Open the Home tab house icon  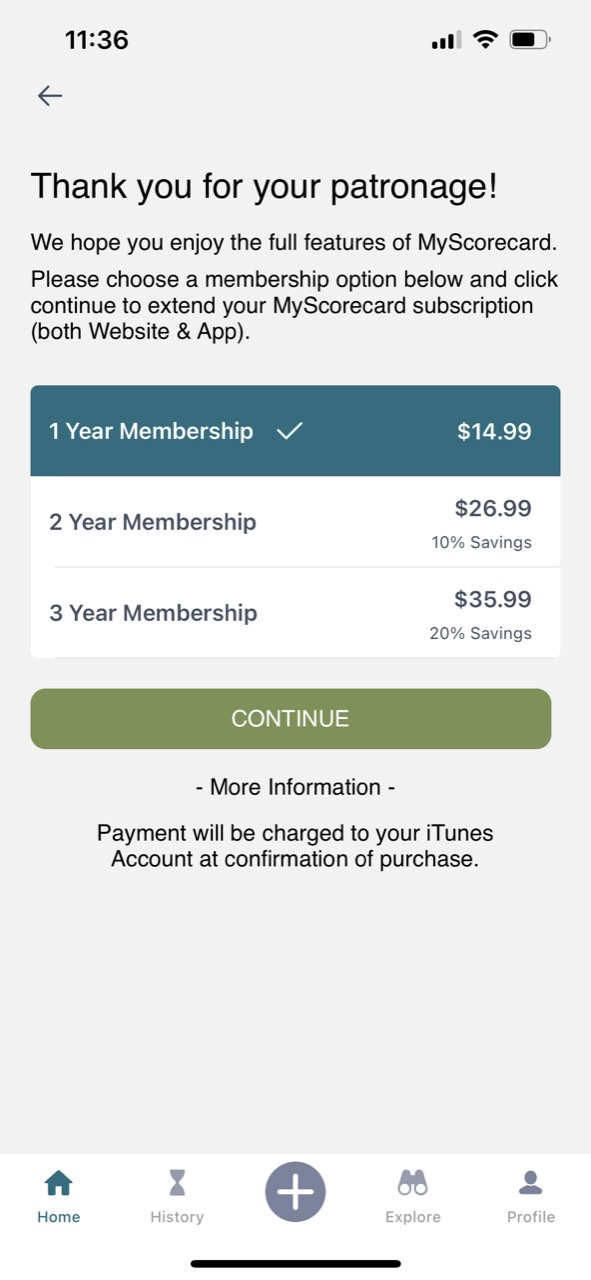(59, 1183)
